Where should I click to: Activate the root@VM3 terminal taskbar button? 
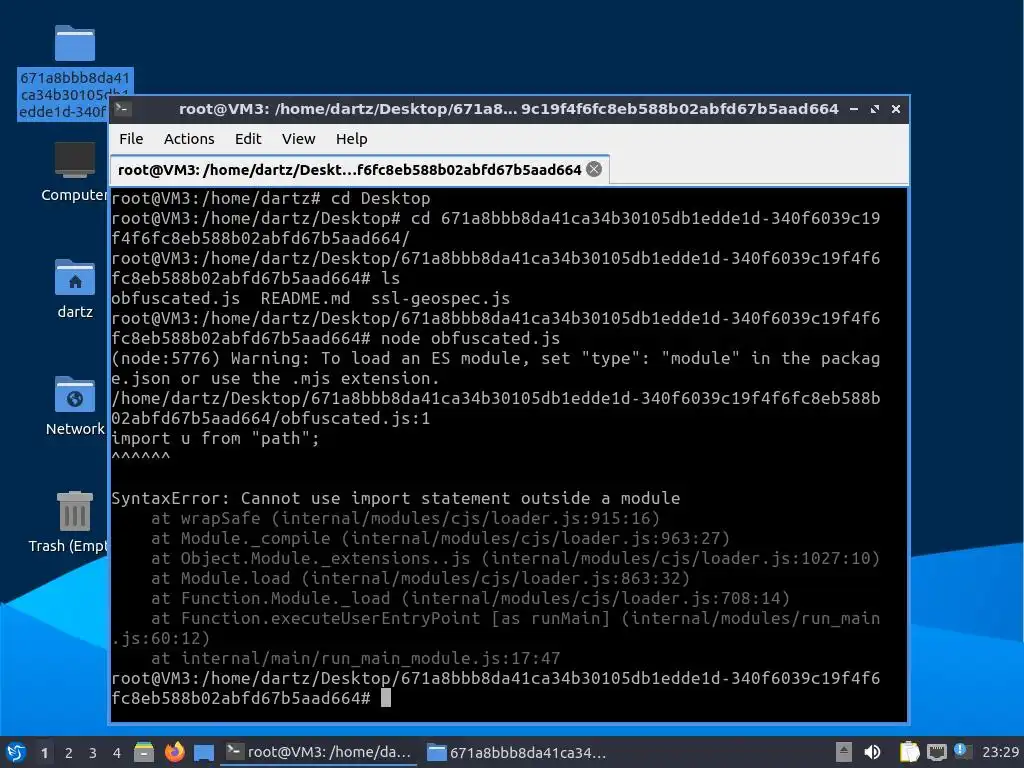[x=320, y=752]
